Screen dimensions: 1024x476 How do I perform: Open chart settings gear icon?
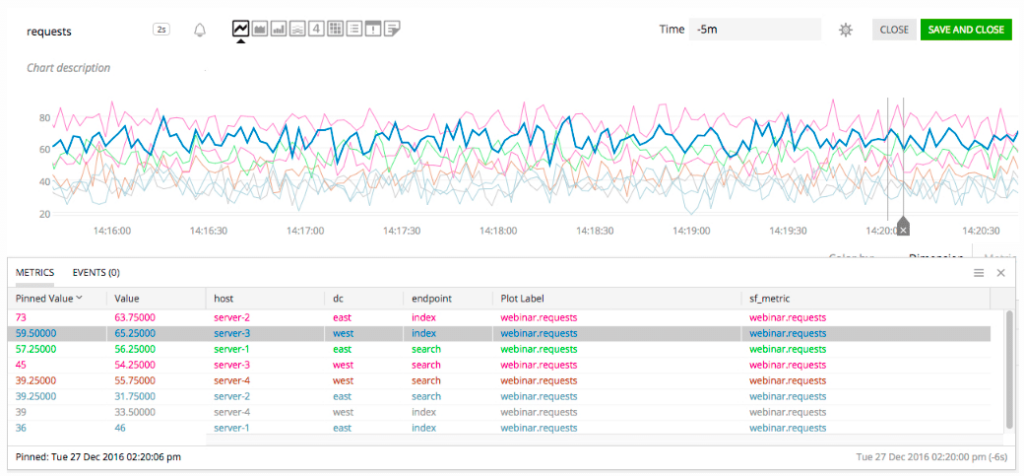click(x=846, y=30)
